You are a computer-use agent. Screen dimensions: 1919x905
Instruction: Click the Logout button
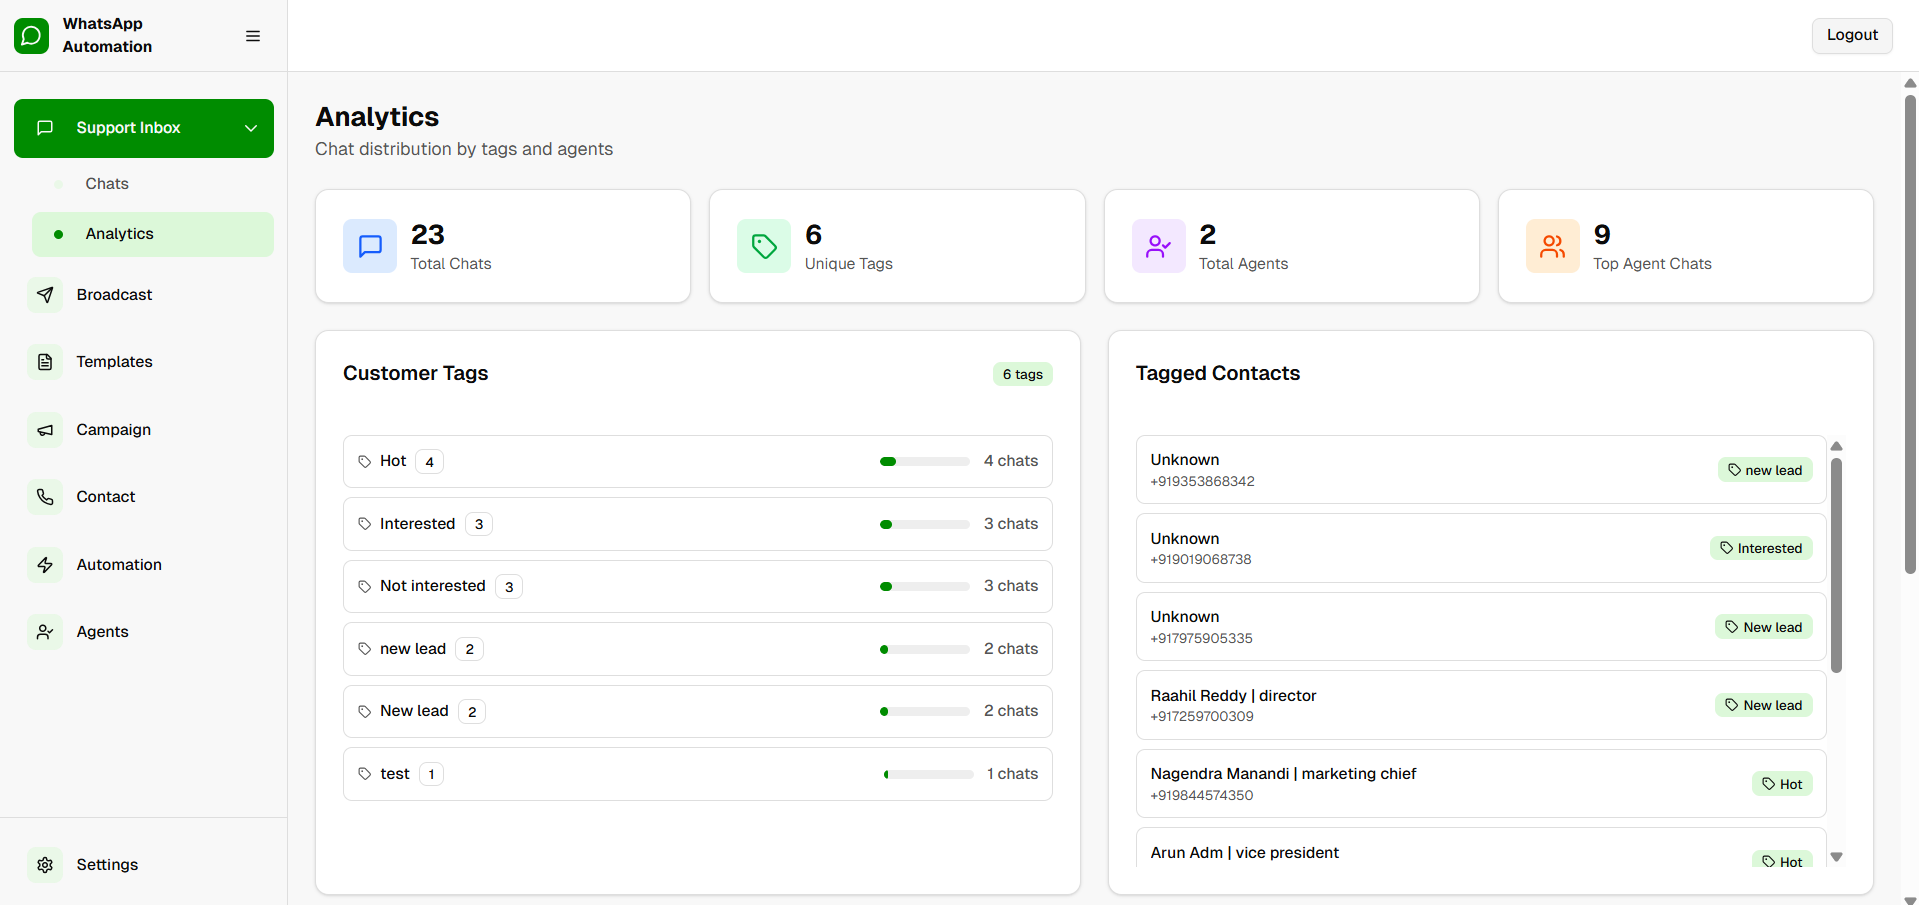(1851, 35)
